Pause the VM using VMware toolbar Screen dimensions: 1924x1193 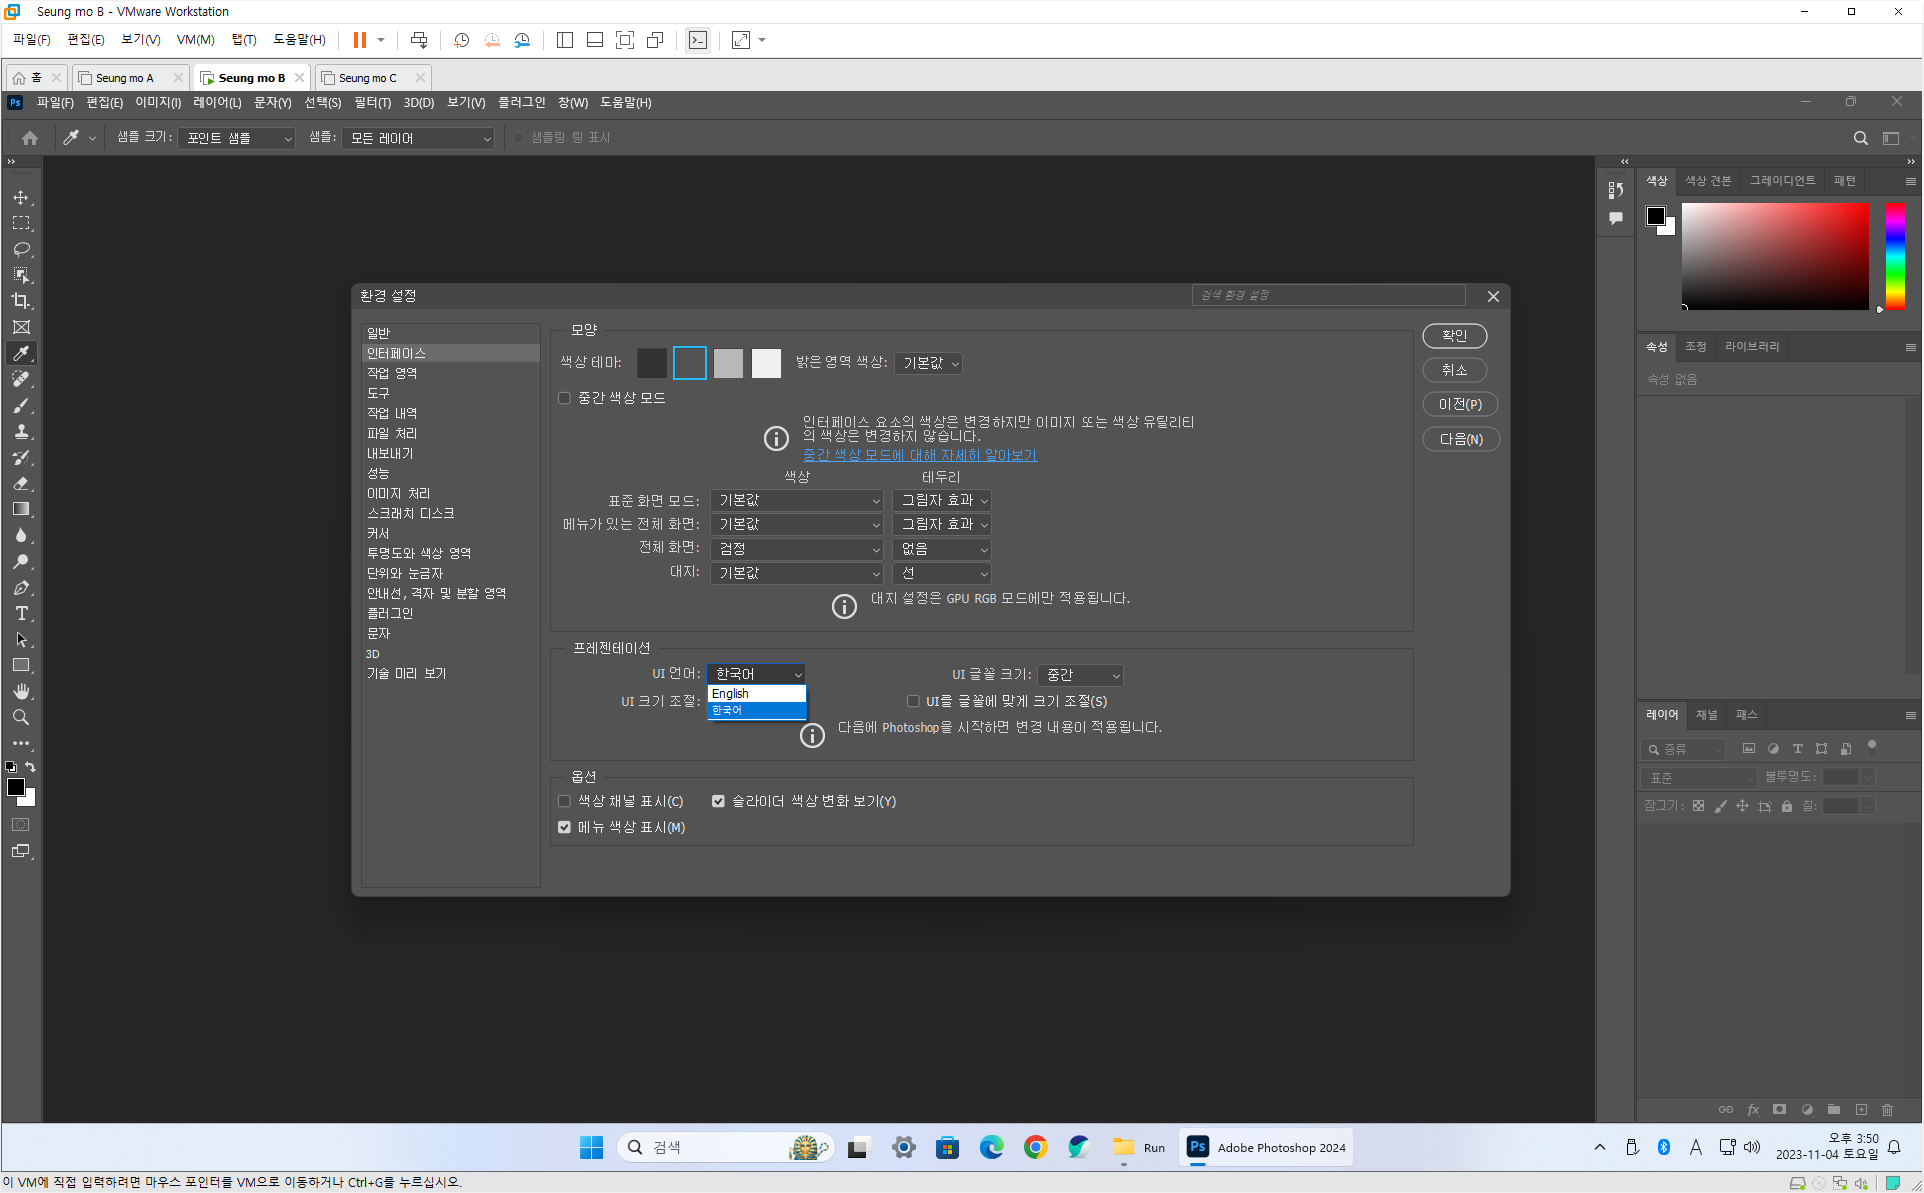[x=359, y=40]
